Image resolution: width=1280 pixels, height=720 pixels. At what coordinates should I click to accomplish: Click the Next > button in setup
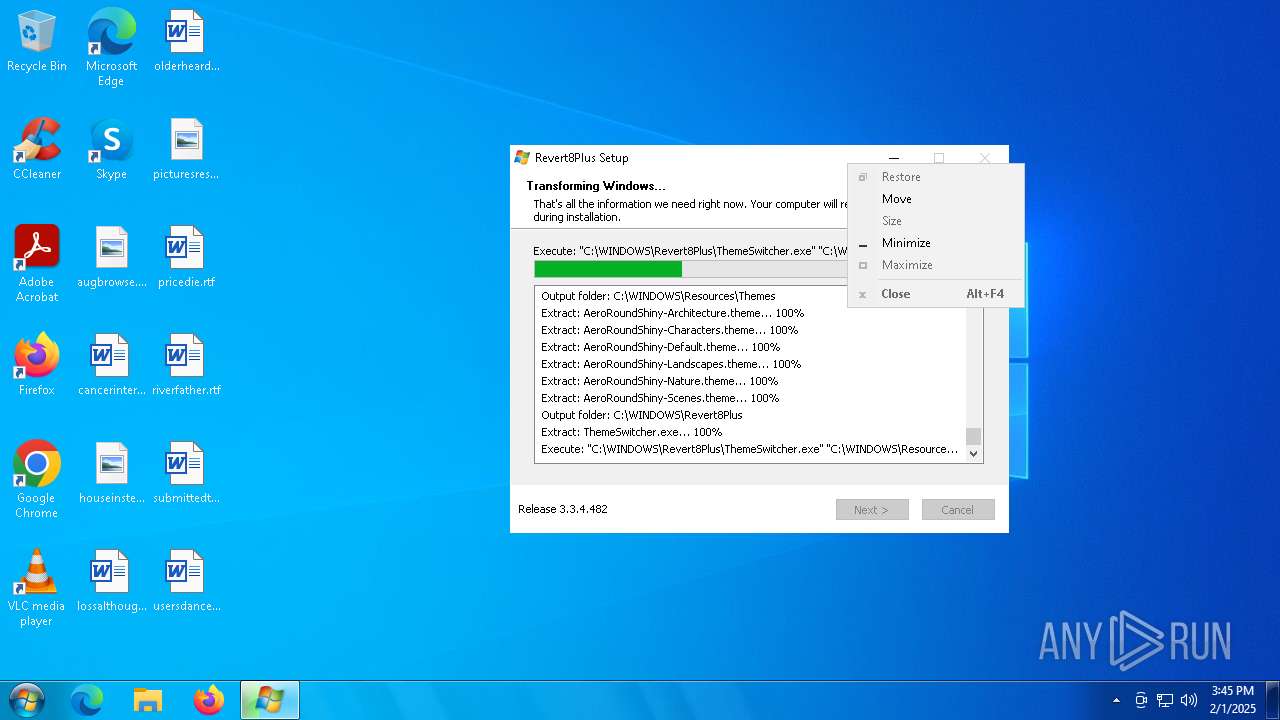872,510
